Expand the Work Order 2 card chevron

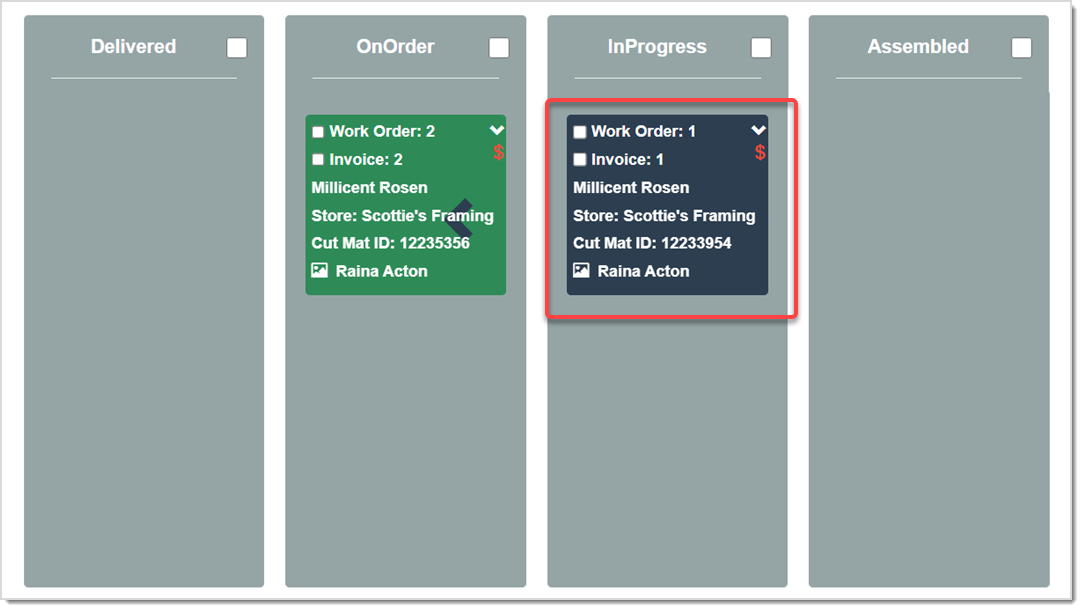tap(497, 130)
